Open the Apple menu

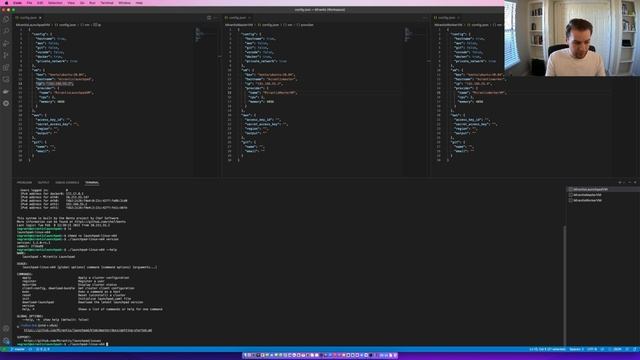(x=6, y=3)
